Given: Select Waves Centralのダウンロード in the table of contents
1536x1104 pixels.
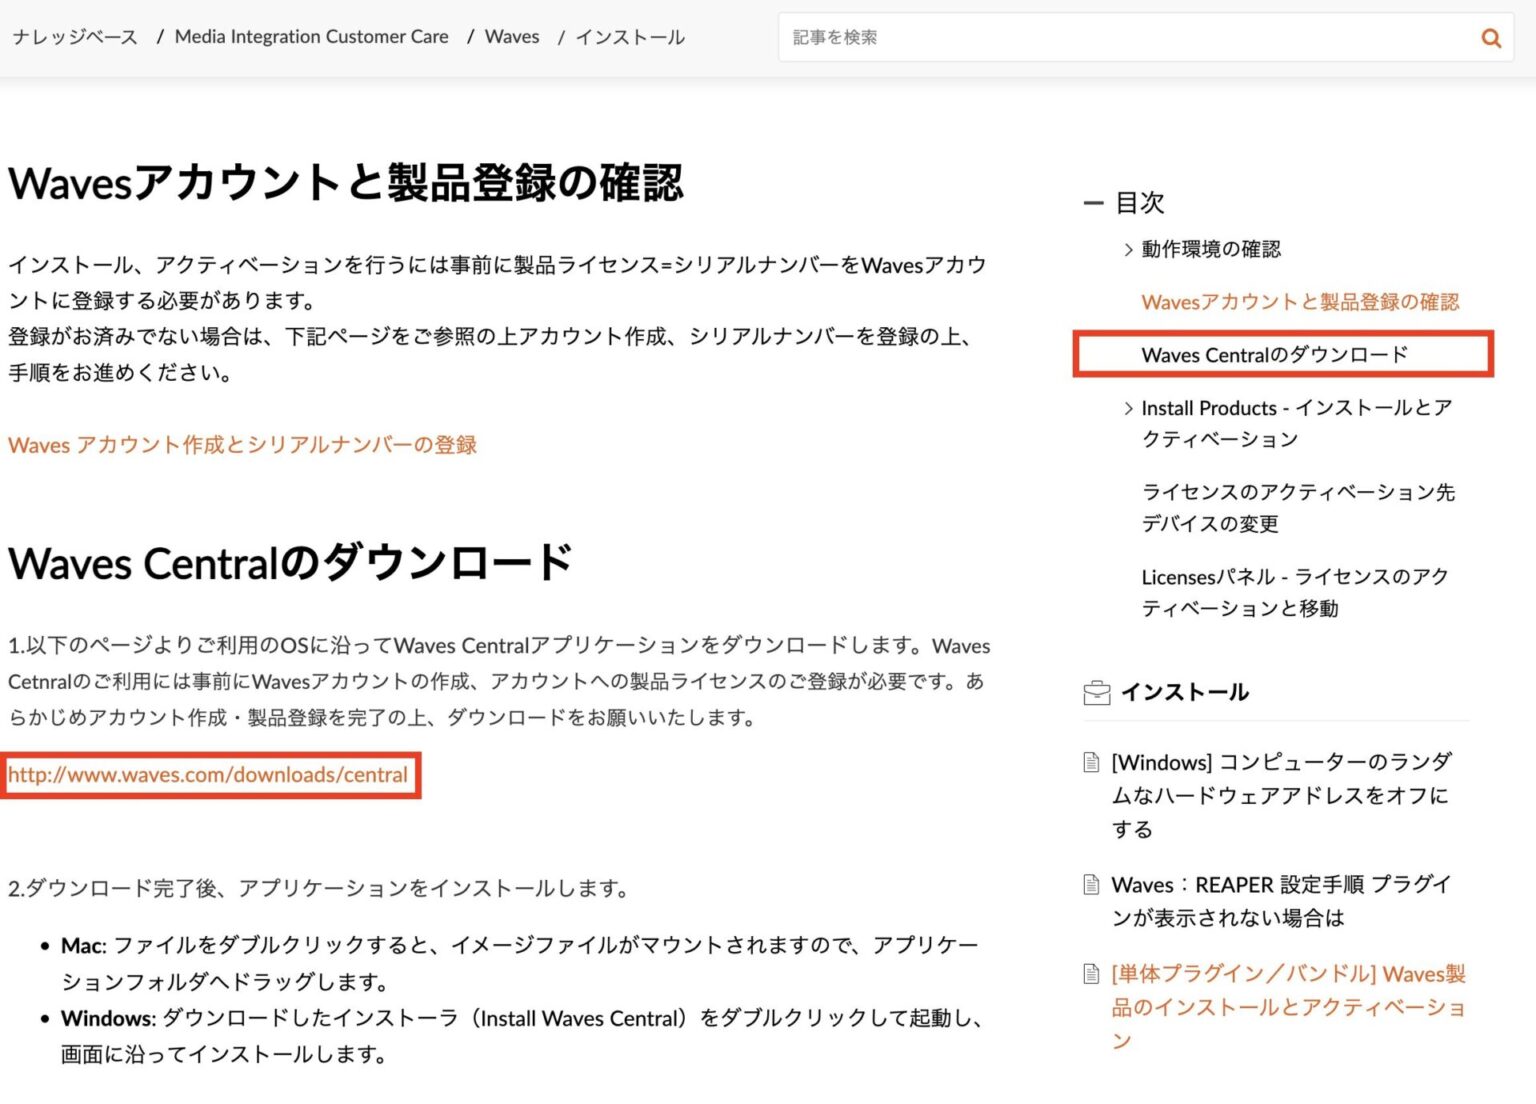Looking at the screenshot, I should [x=1274, y=355].
